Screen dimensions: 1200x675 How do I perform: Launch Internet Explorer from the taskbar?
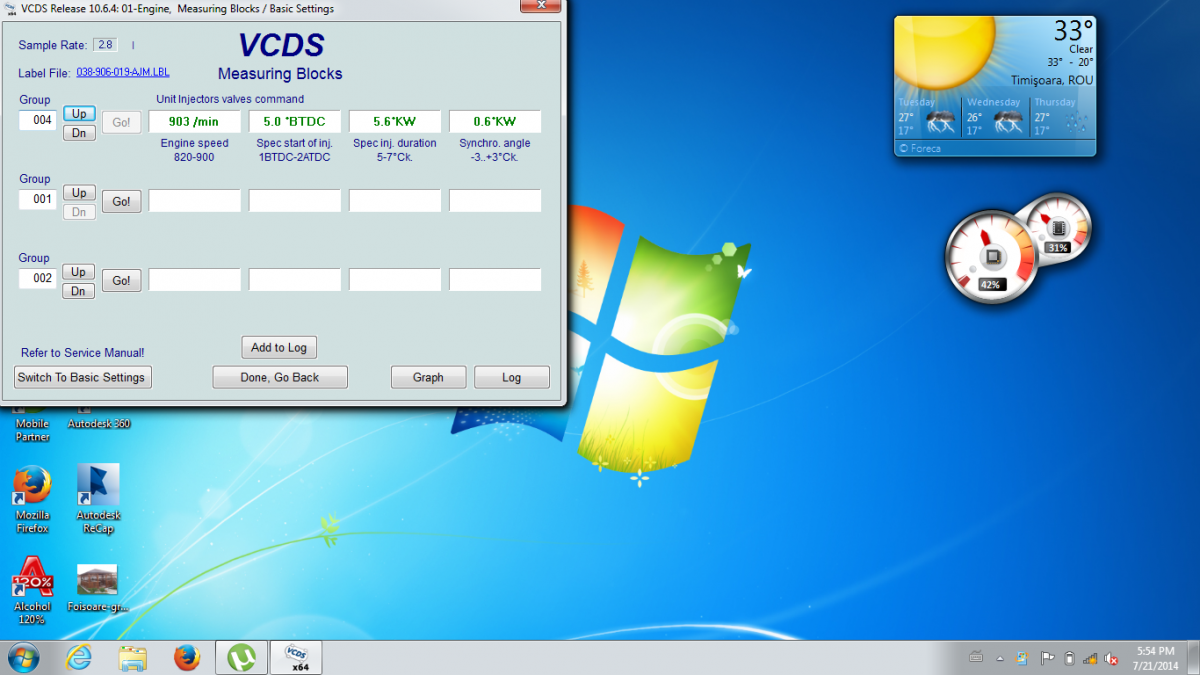click(x=78, y=657)
